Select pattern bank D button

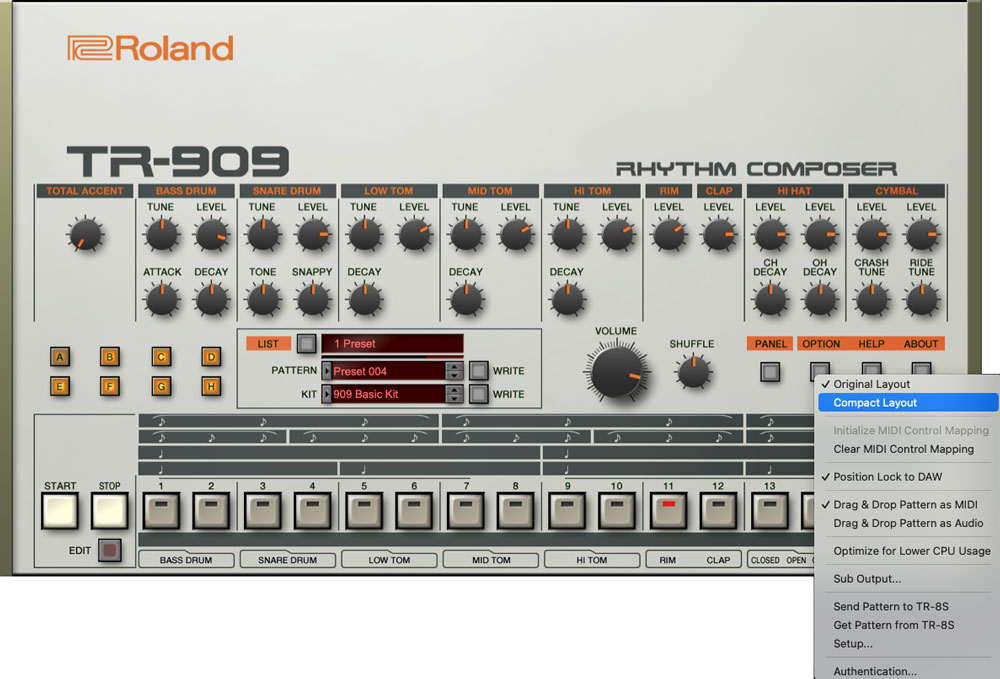[x=211, y=357]
